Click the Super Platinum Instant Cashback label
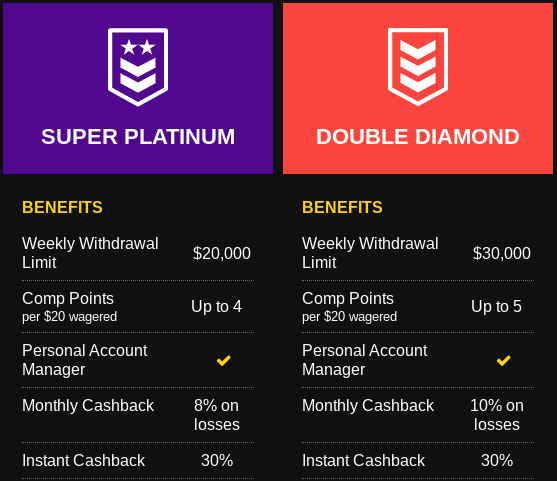The width and height of the screenshot is (557, 481). pyautogui.click(x=83, y=460)
